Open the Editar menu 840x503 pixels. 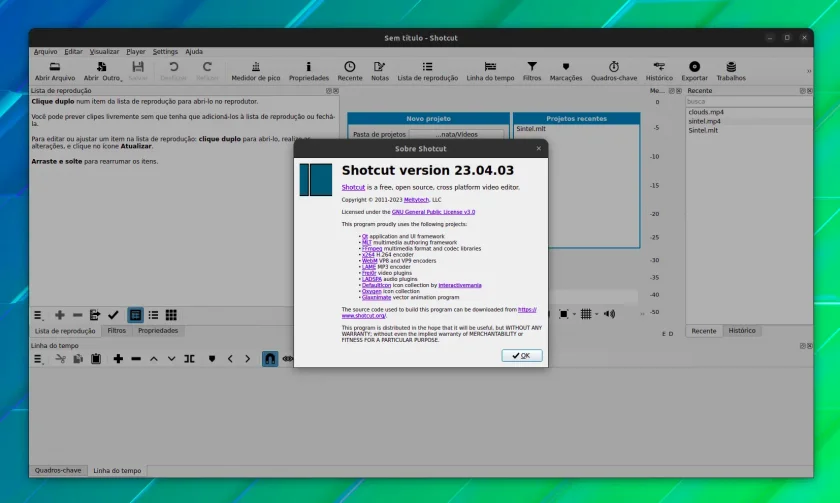coord(73,51)
